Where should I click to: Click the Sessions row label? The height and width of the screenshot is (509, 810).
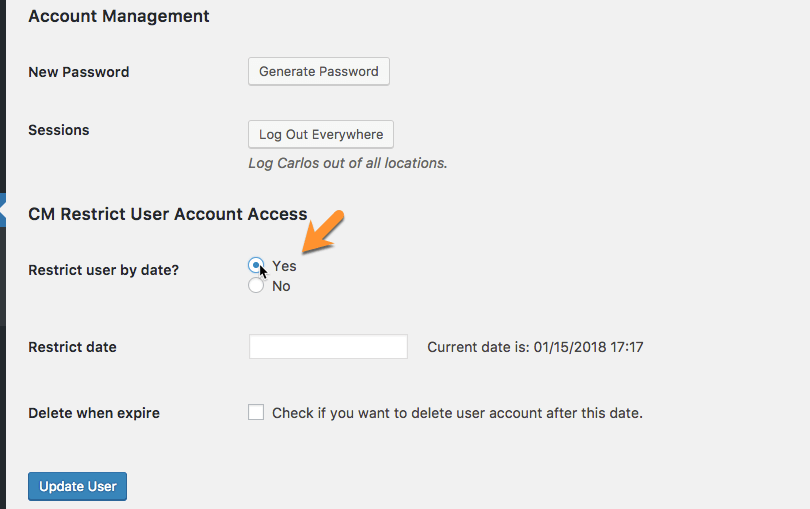(58, 130)
